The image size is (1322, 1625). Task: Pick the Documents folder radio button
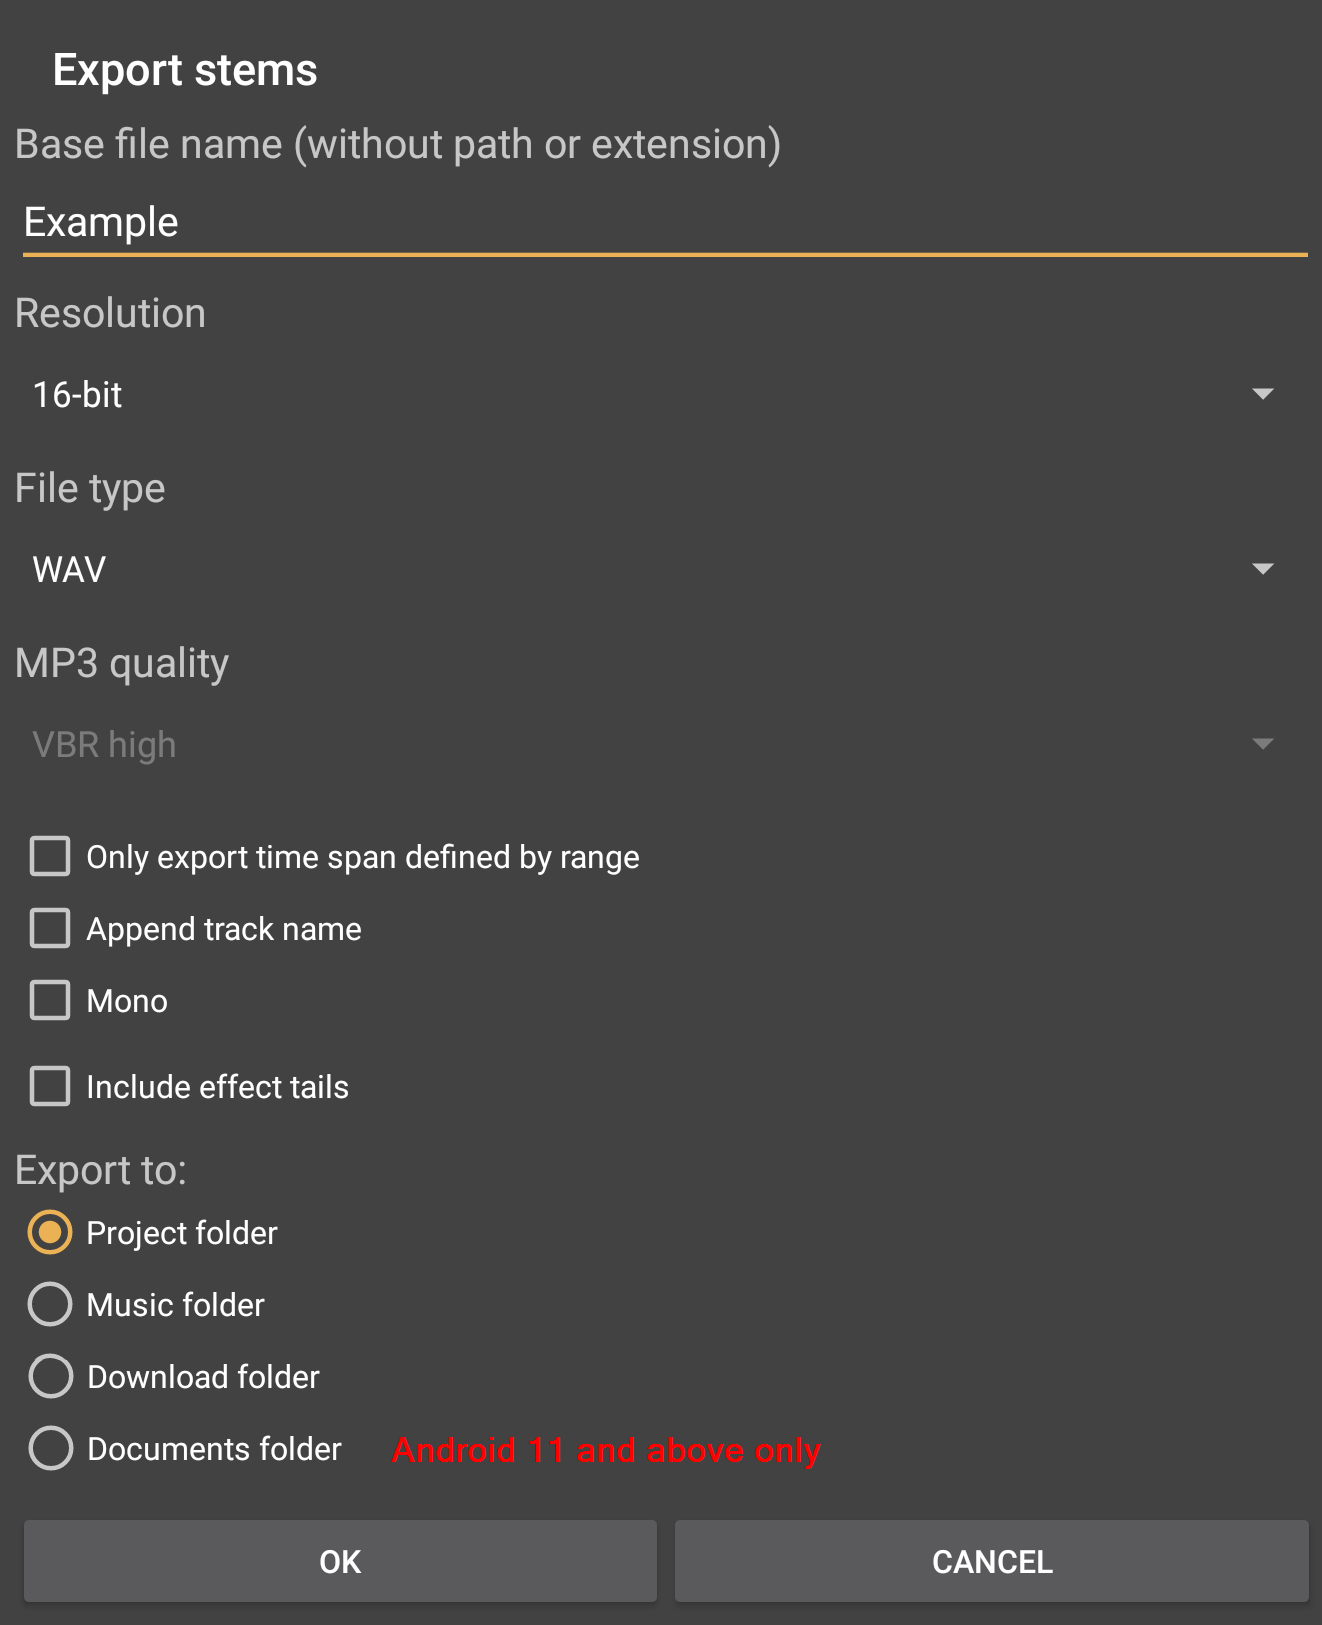tap(50, 1449)
